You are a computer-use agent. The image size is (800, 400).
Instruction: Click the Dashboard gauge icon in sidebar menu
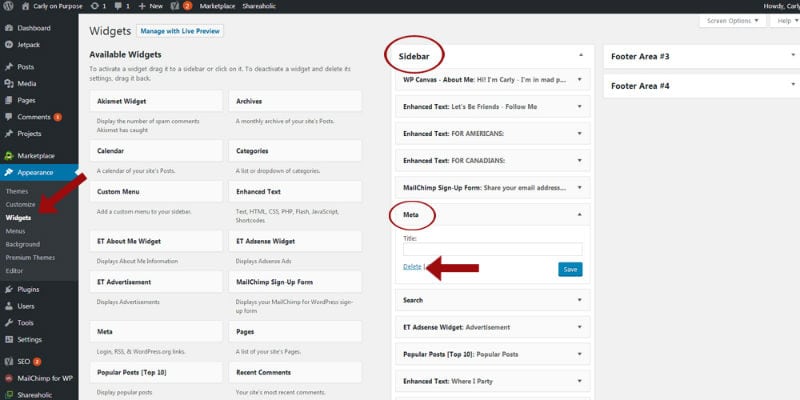pos(9,28)
